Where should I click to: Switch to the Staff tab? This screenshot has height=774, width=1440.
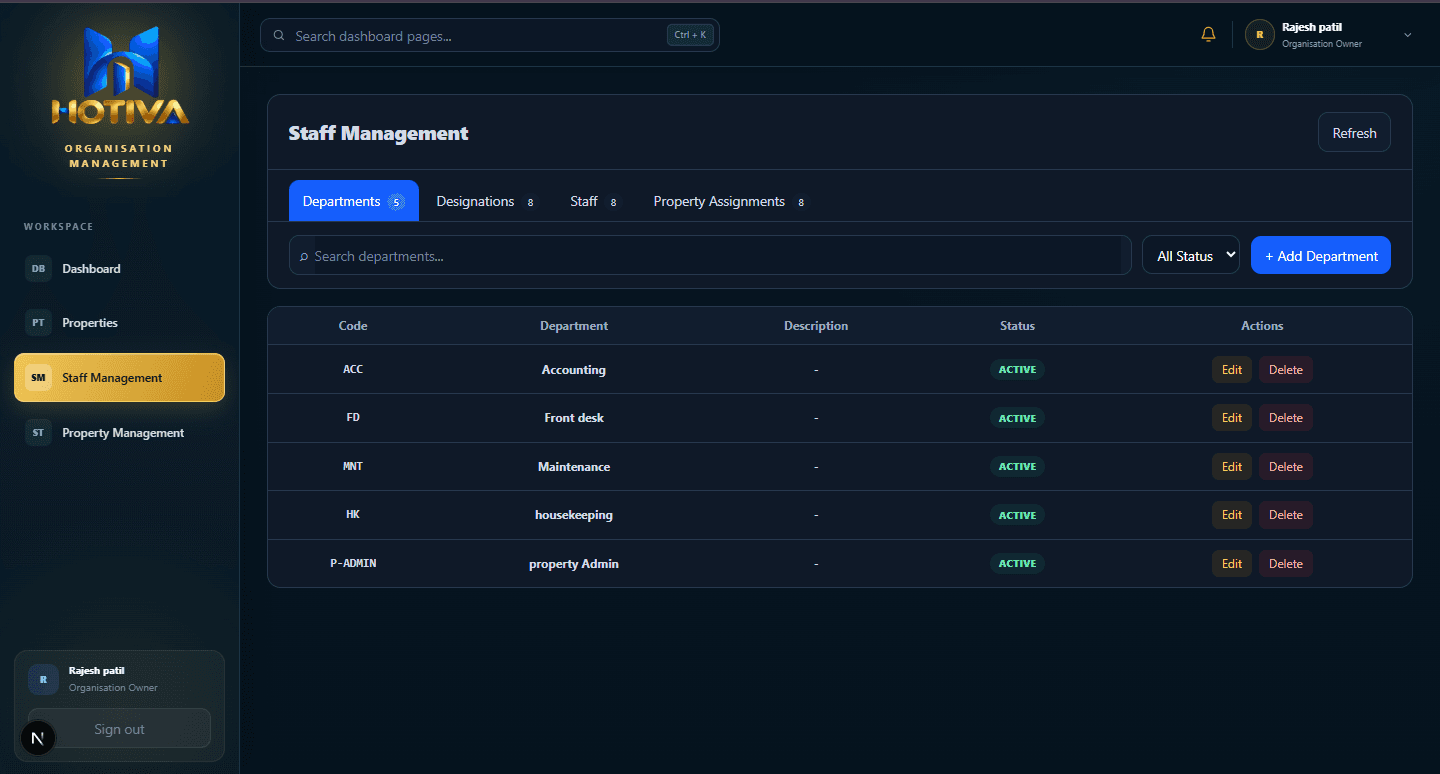(x=593, y=201)
